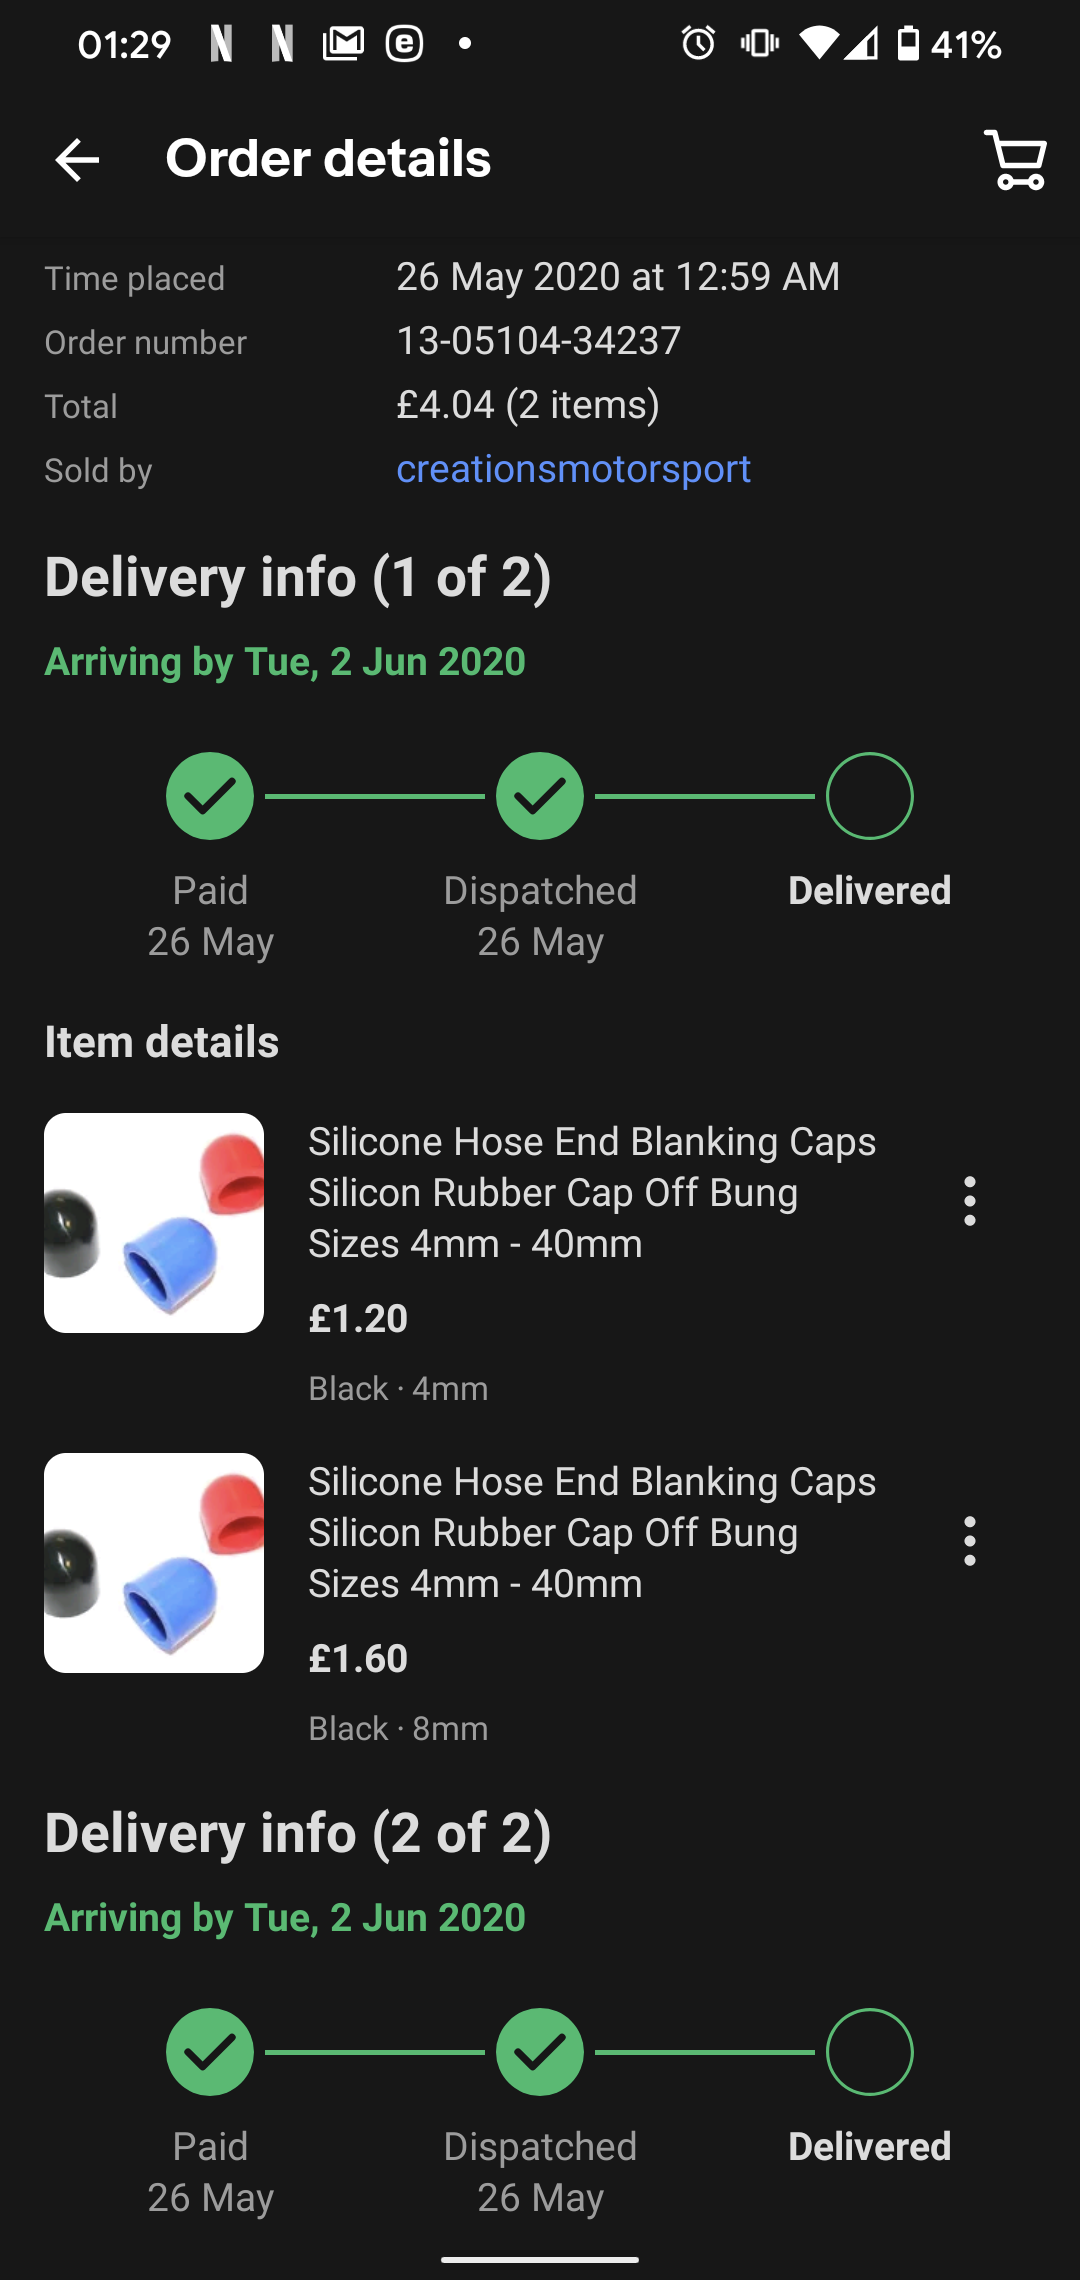This screenshot has height=2280, width=1080.
Task: Open seller creationsmotorsport link
Action: 573,469
